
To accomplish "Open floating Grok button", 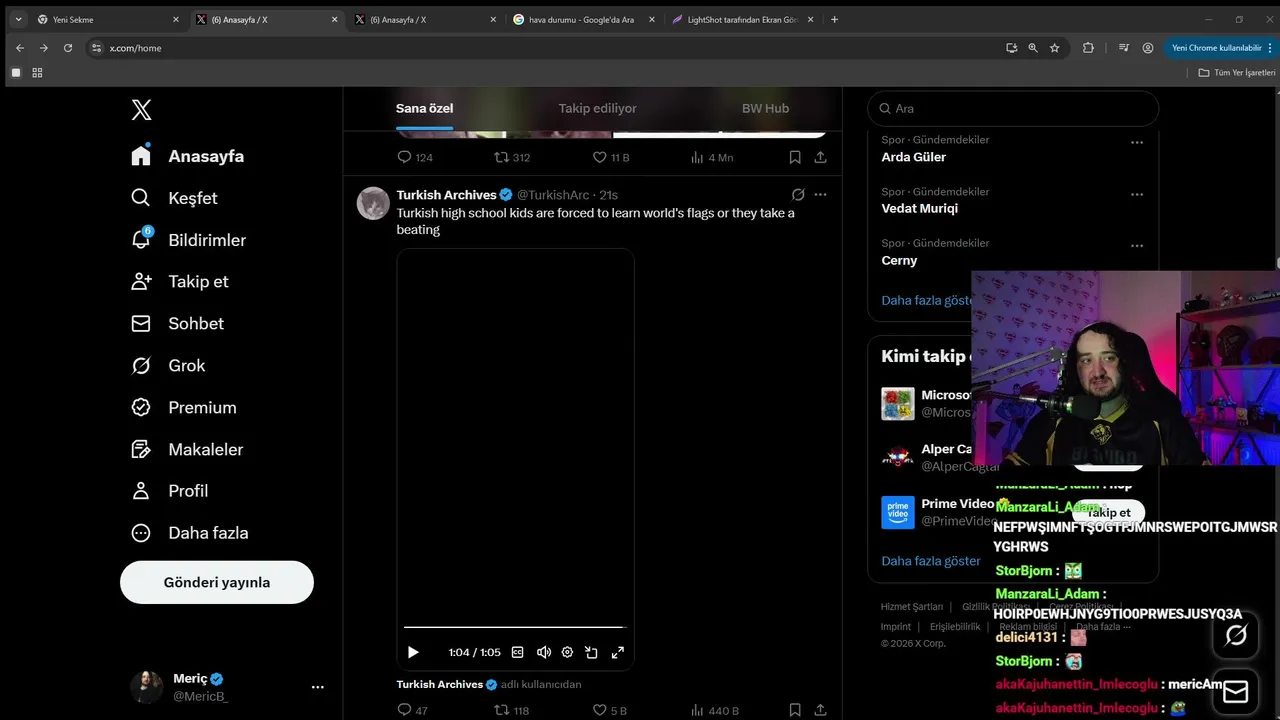I will point(1235,635).
